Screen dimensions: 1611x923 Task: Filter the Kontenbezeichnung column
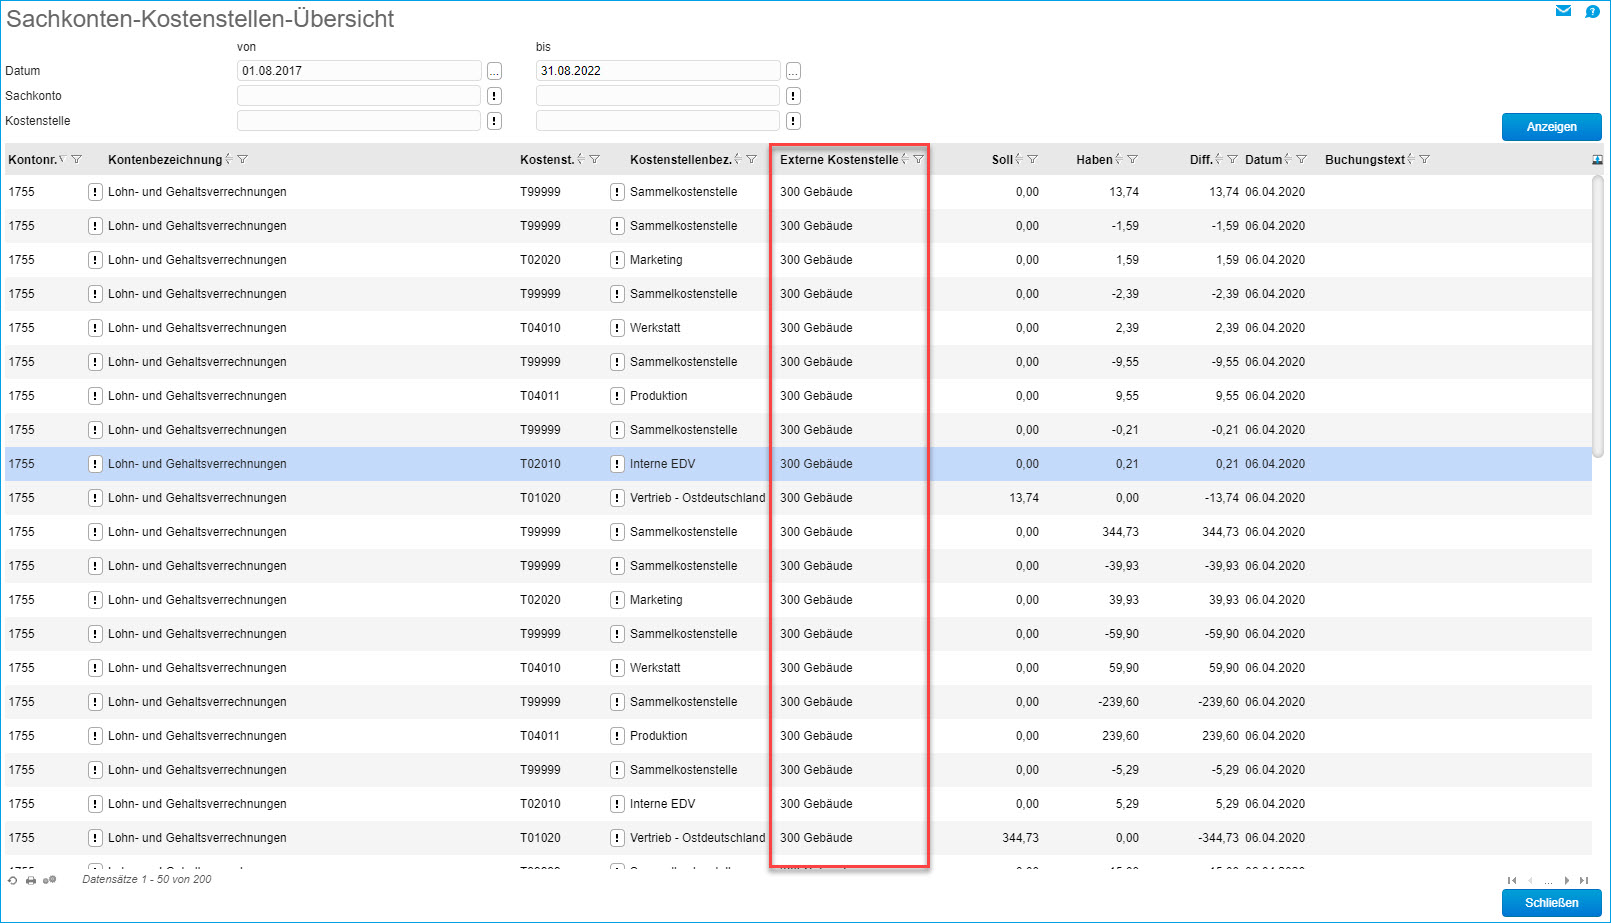[x=242, y=160]
